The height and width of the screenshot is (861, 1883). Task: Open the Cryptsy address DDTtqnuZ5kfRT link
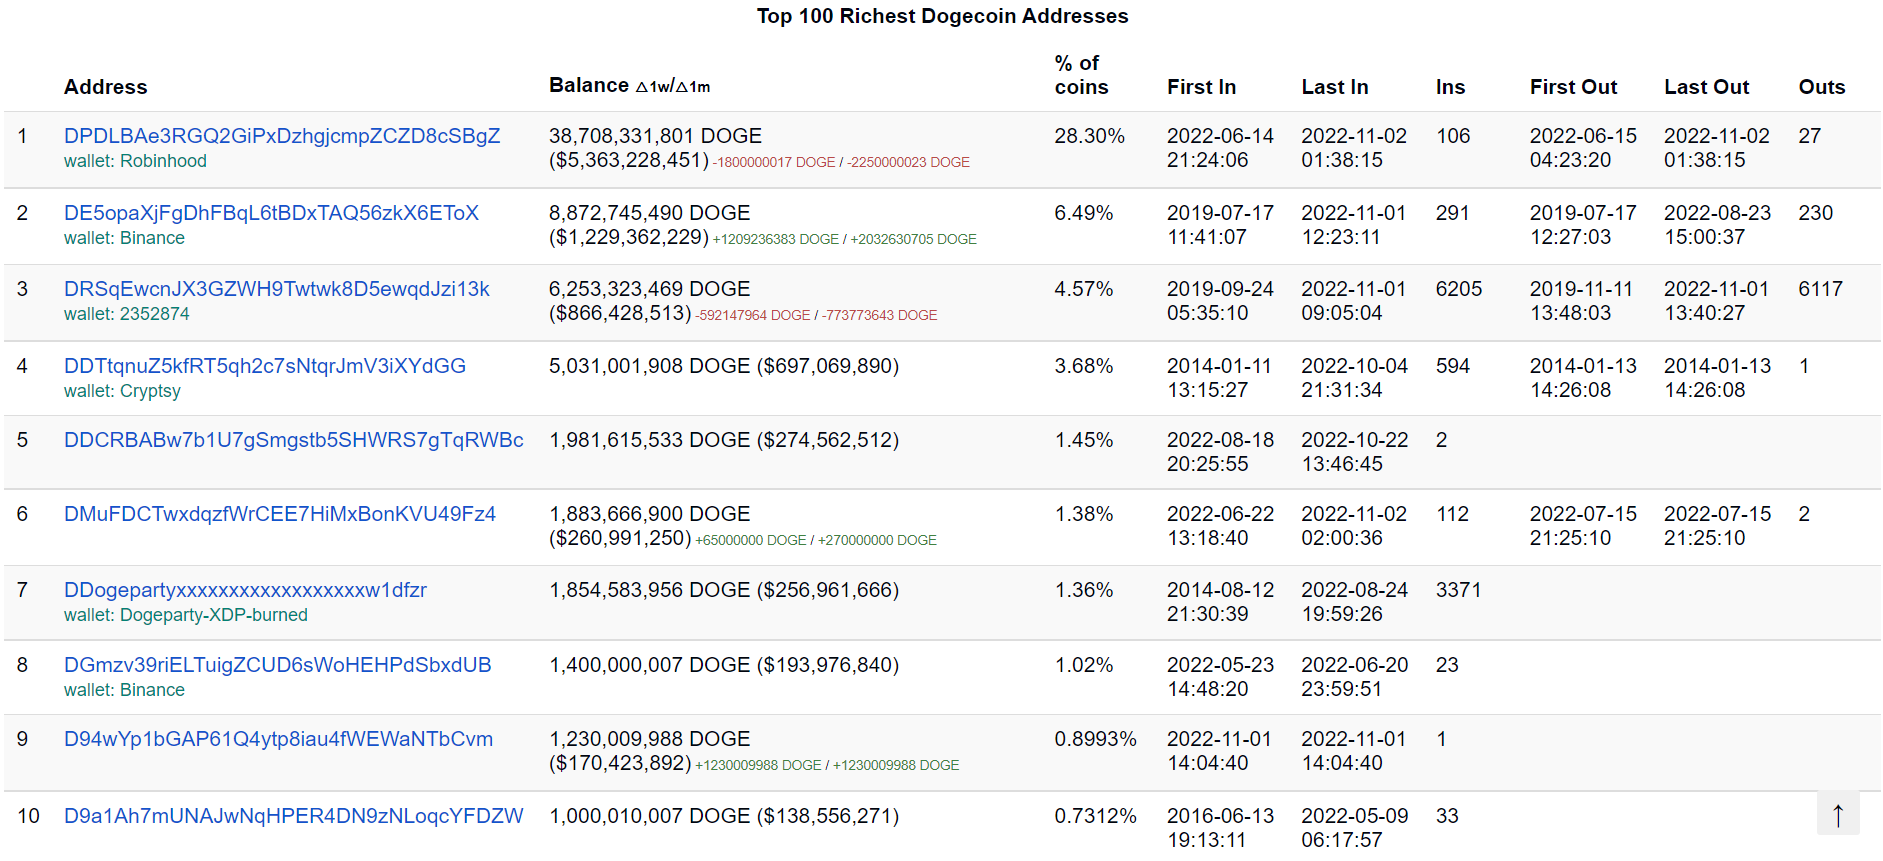point(264,366)
